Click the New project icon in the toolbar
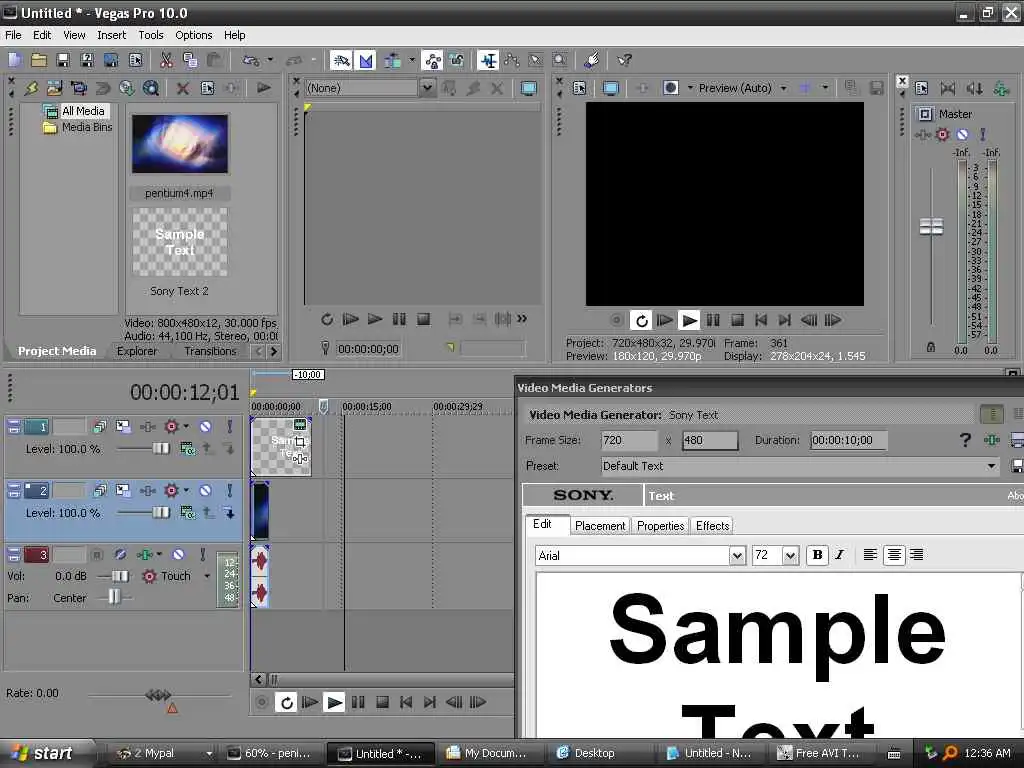 coord(14,61)
